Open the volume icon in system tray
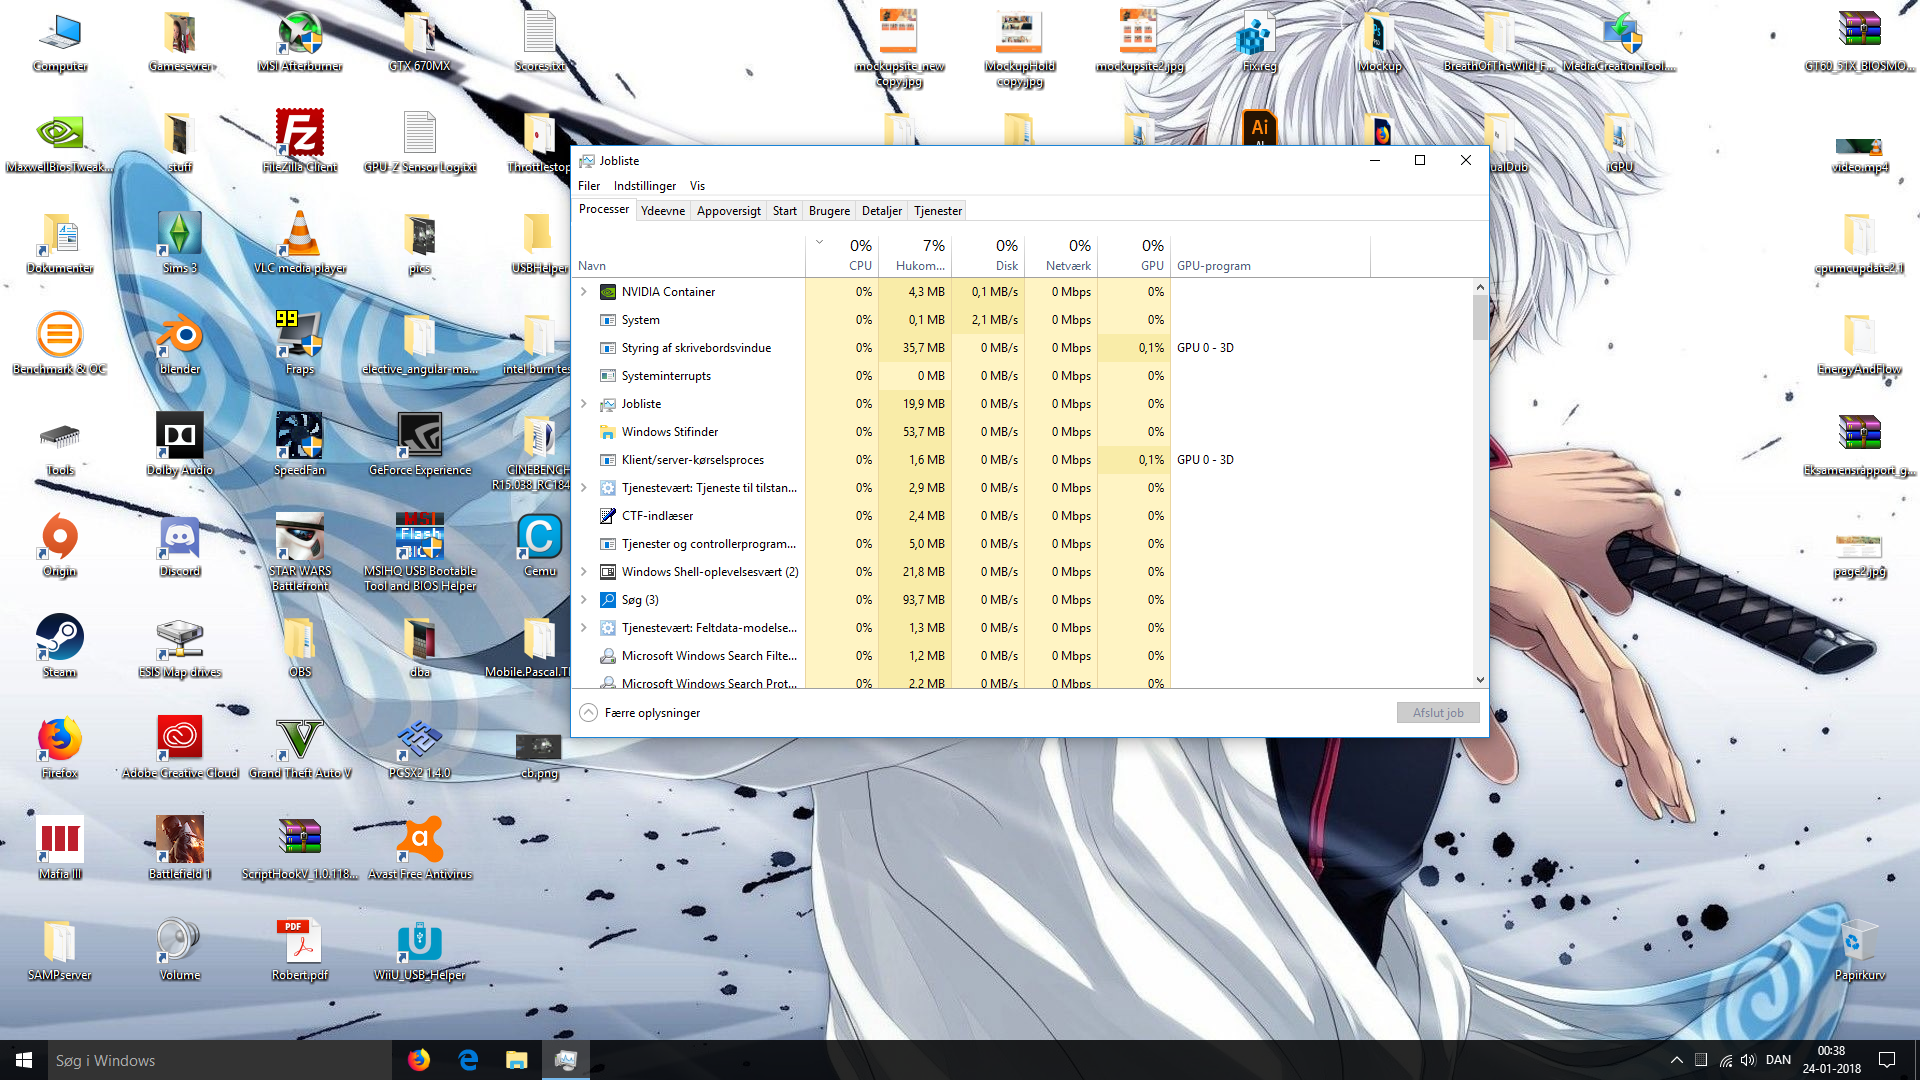 click(x=1748, y=1060)
